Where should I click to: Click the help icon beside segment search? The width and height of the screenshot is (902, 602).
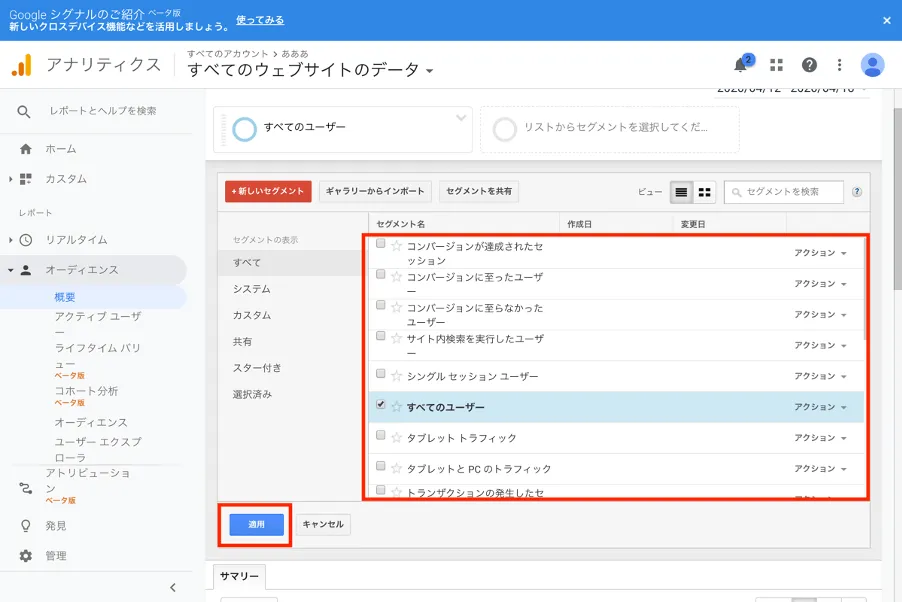857,192
